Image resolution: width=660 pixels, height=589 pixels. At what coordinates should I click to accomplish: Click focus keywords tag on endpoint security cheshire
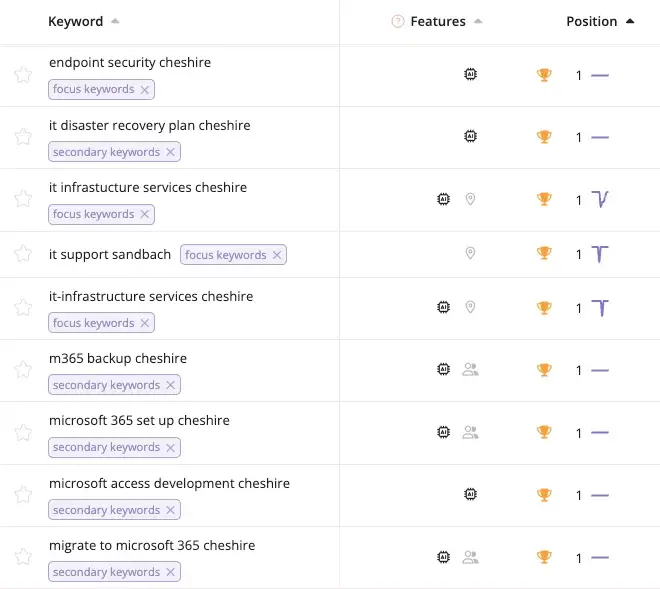[93, 89]
